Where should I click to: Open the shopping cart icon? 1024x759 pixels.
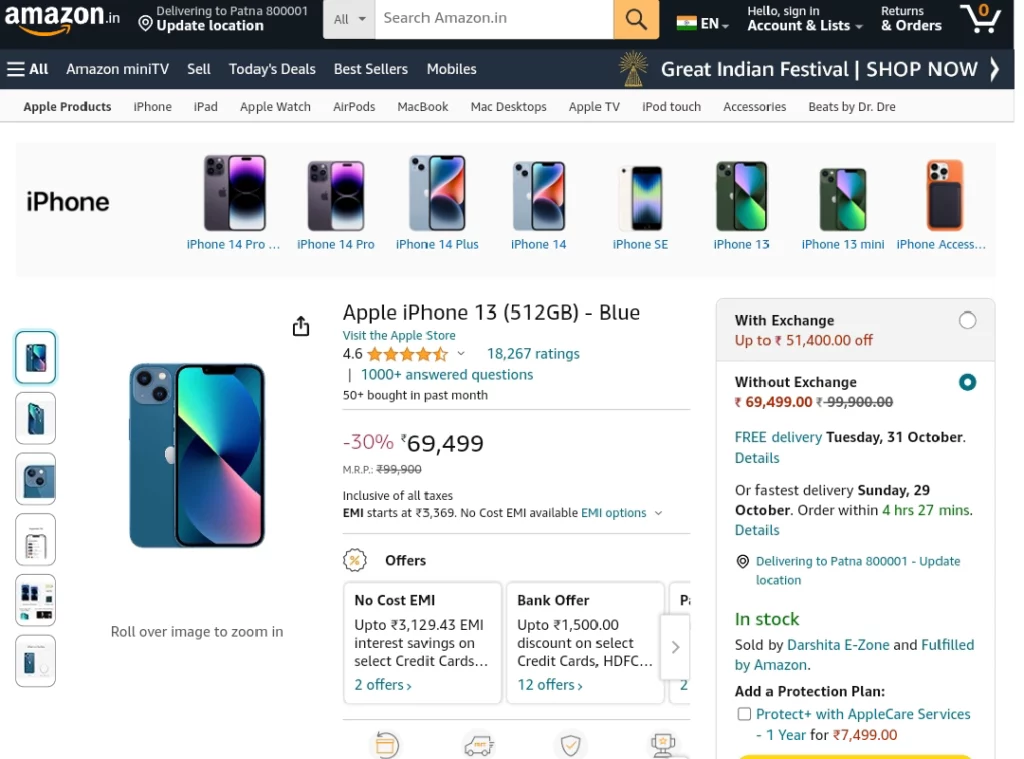coord(980,18)
